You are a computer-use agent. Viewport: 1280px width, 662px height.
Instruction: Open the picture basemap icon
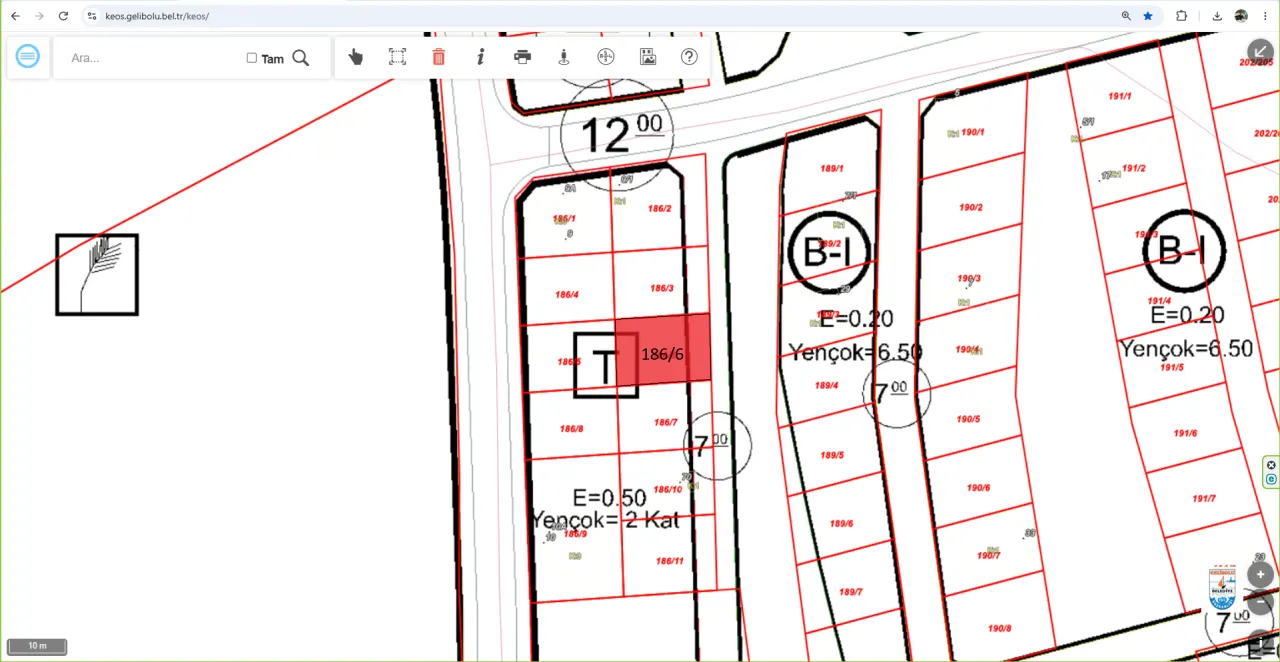pos(648,57)
